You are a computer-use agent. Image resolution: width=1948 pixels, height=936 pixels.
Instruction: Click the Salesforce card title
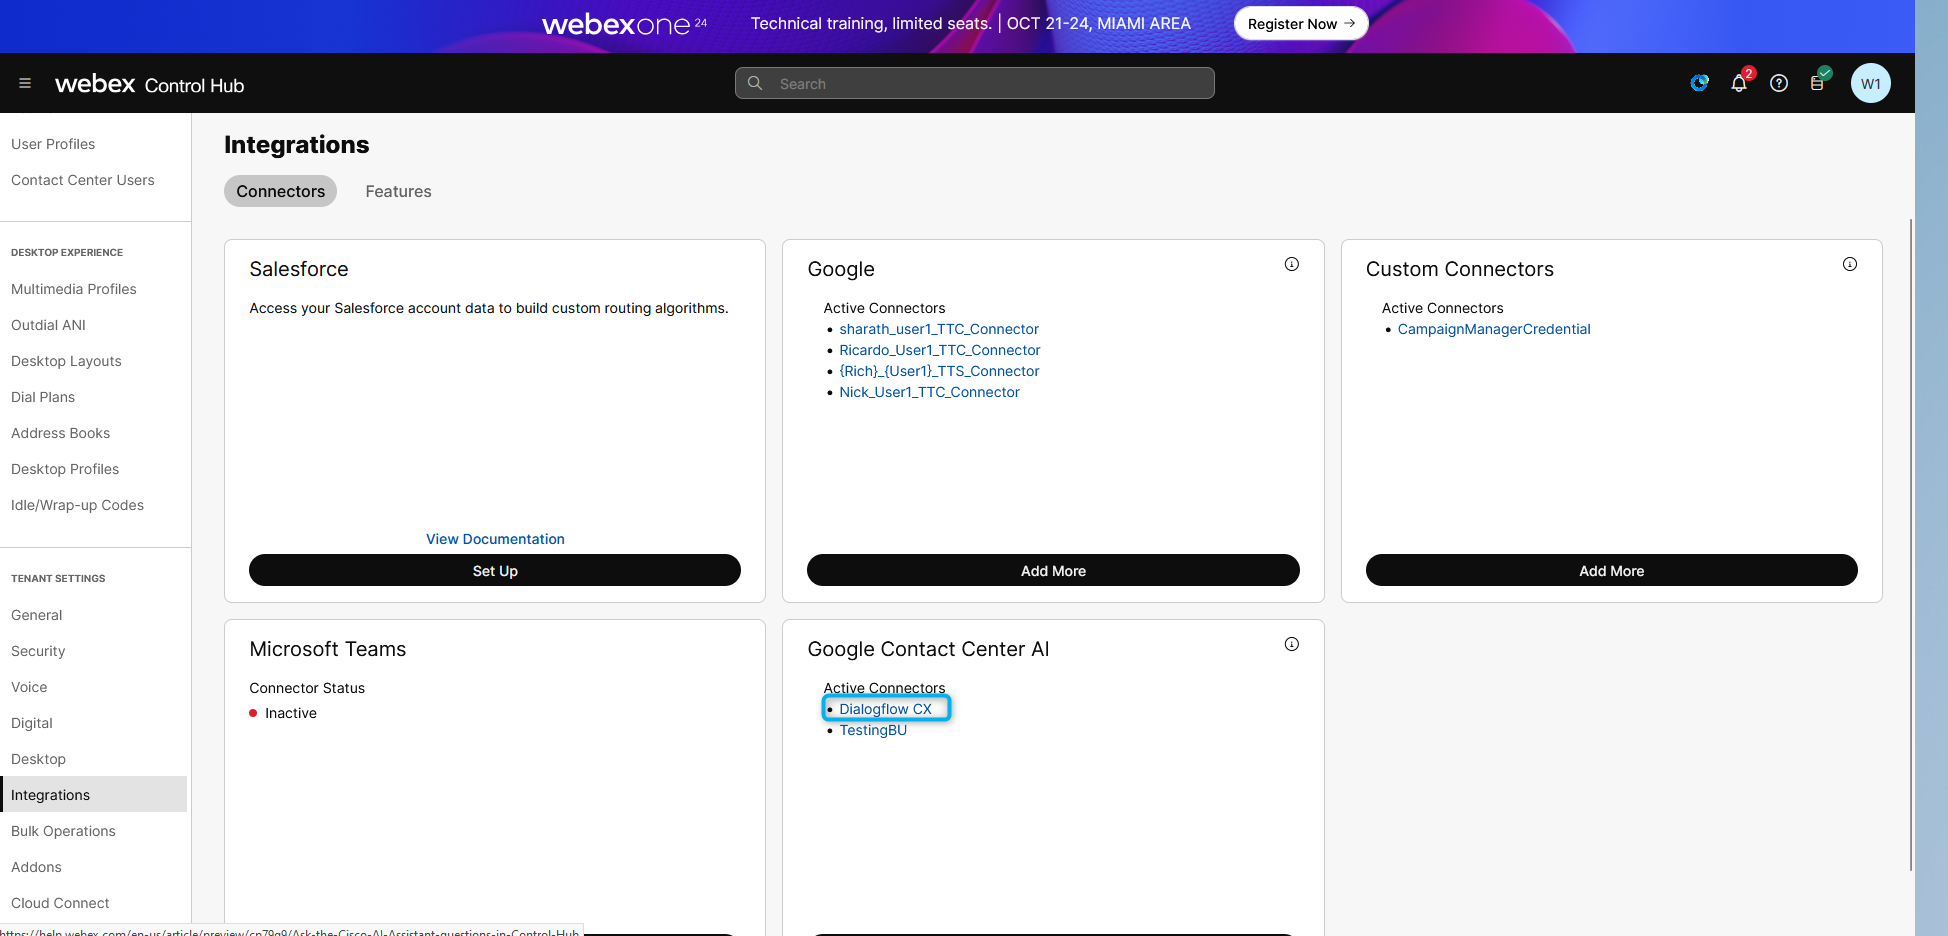tap(299, 269)
